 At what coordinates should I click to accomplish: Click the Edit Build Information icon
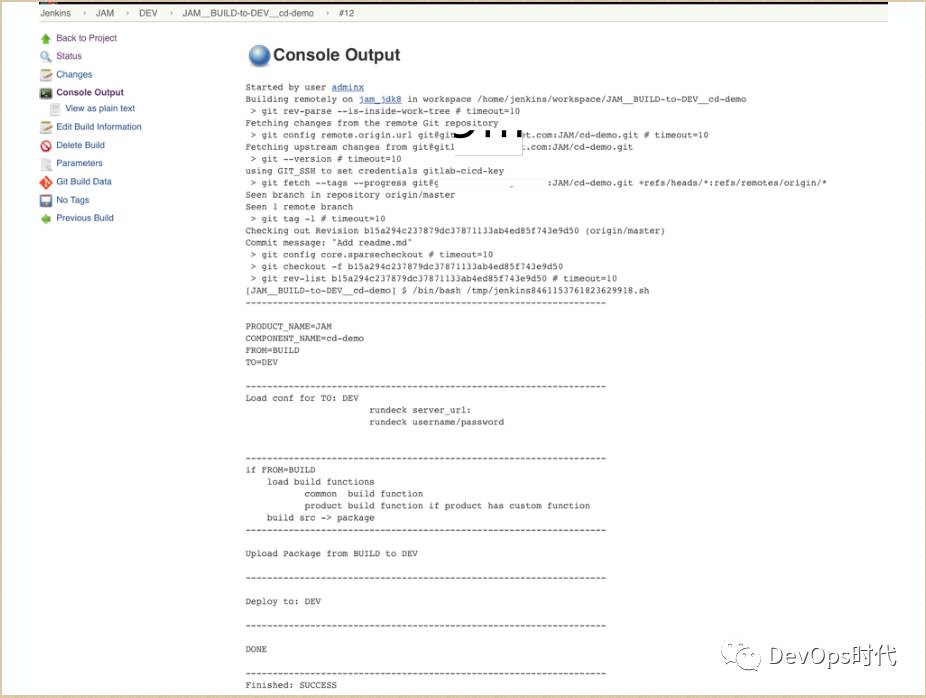pos(45,128)
